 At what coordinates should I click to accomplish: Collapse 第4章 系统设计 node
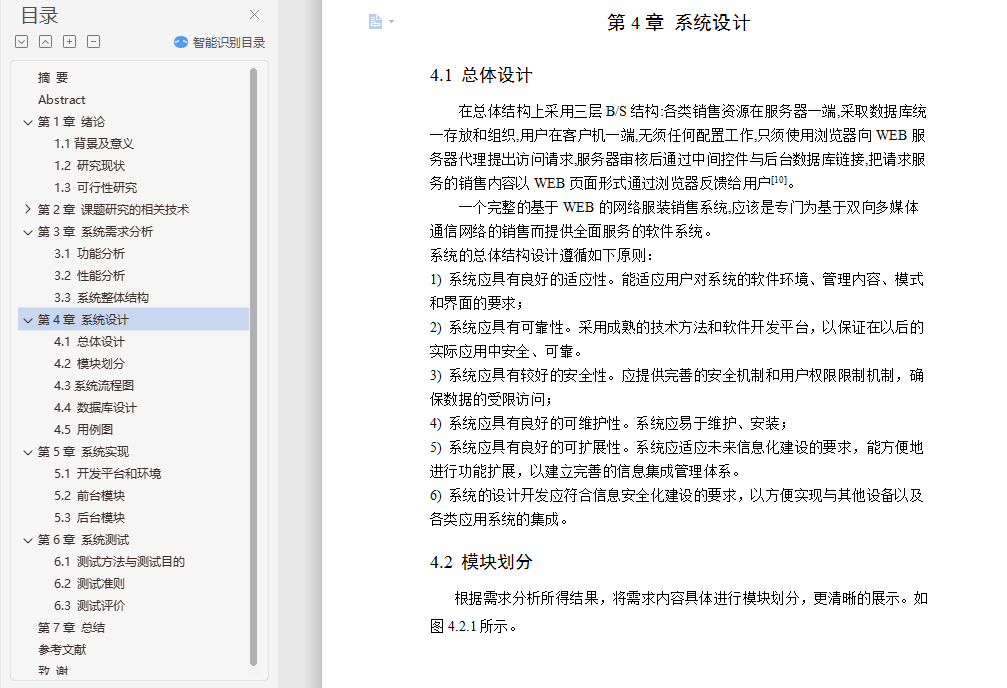click(x=28, y=320)
